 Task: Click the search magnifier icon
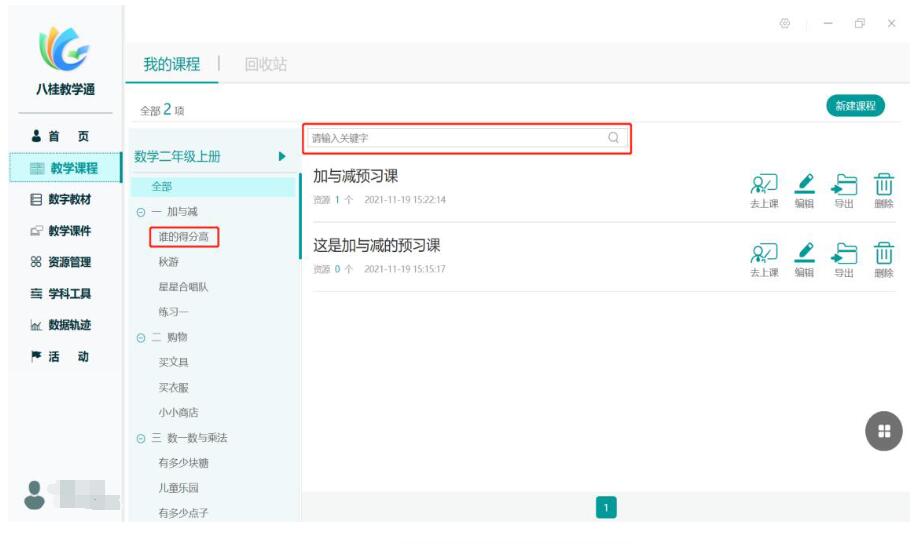click(x=613, y=138)
